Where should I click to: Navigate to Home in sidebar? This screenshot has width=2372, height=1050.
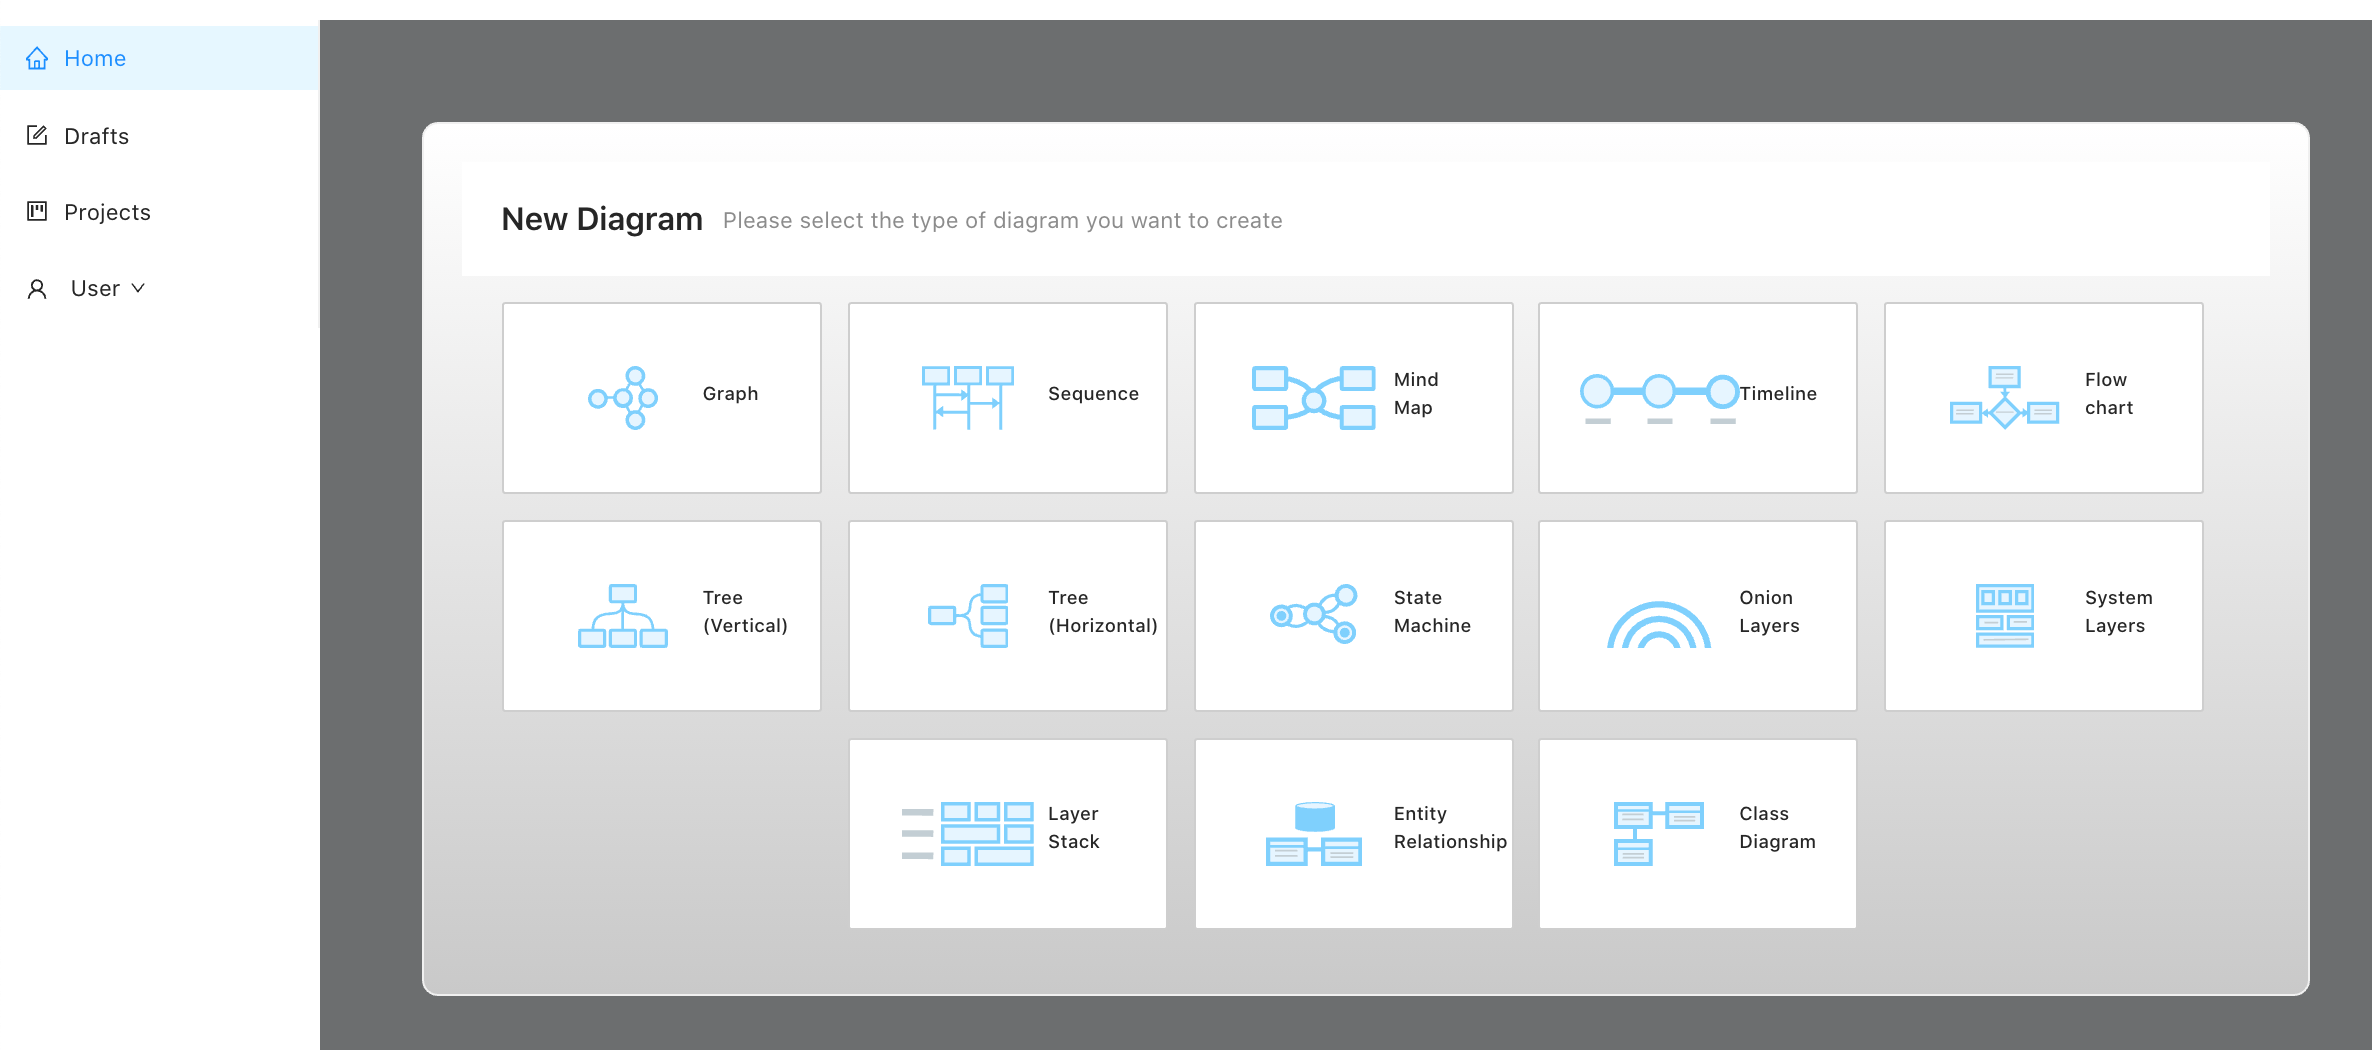click(95, 58)
